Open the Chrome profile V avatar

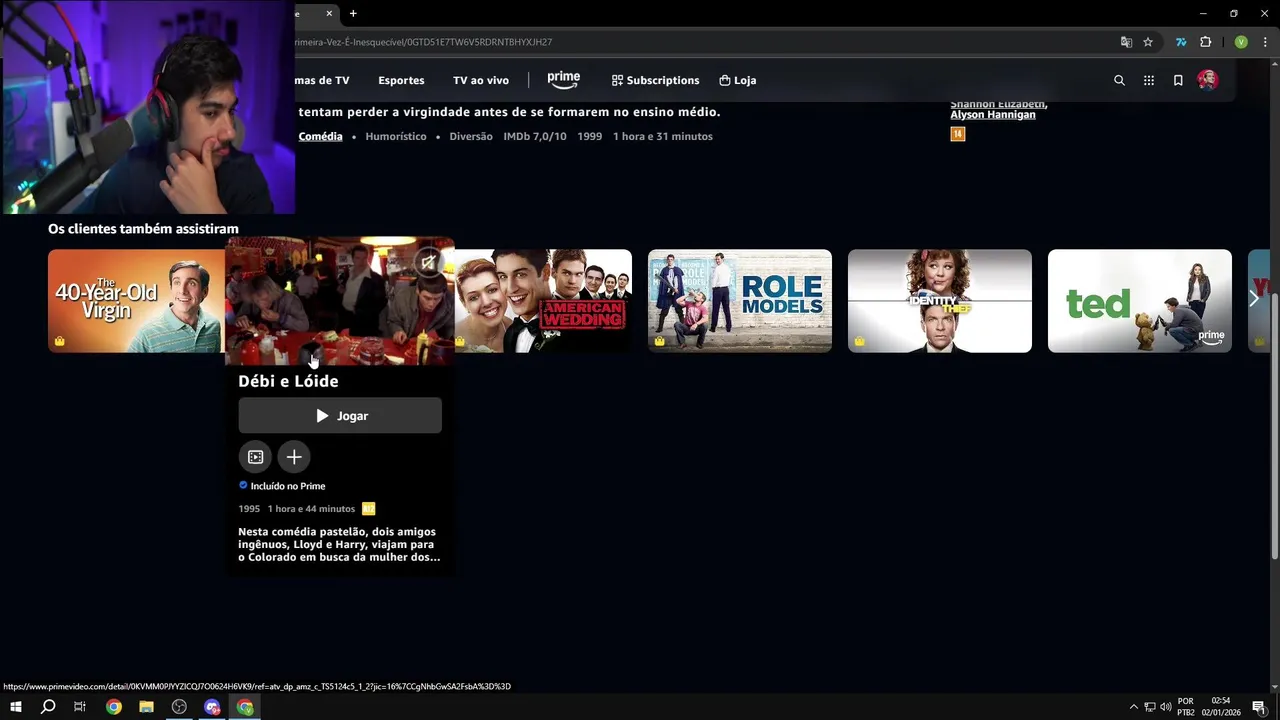(x=1241, y=42)
